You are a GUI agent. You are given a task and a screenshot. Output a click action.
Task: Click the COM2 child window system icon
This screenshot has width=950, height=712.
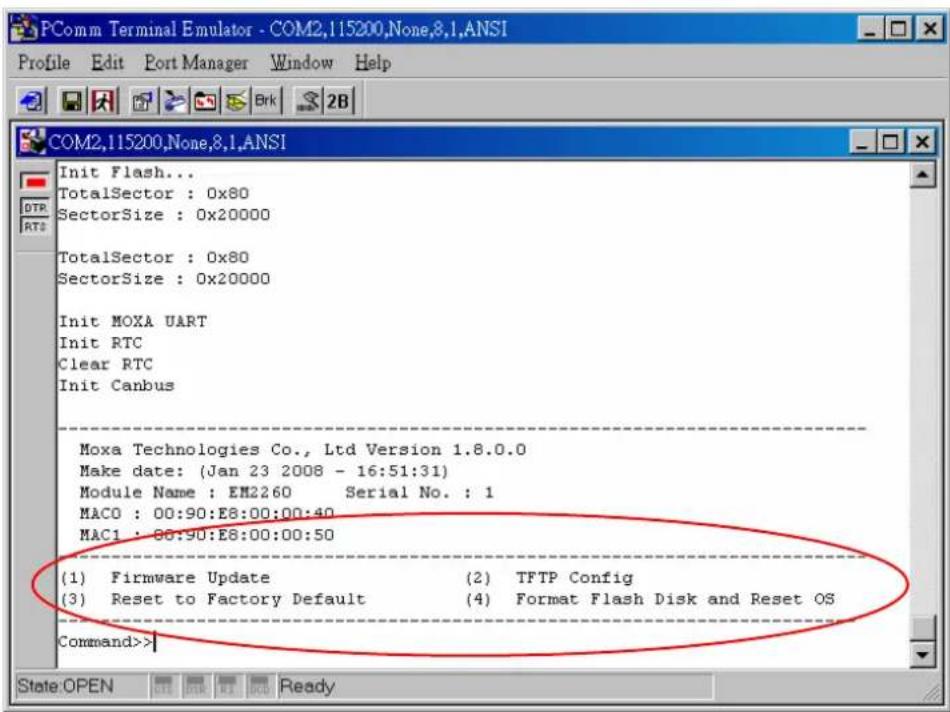[x=32, y=142]
